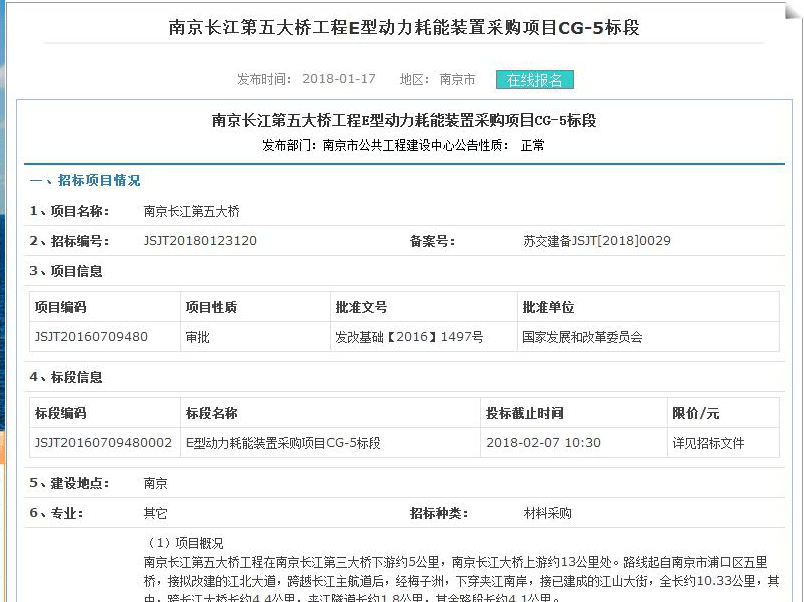Click the 在线报名 button
The width and height of the screenshot is (804, 602).
[534, 80]
